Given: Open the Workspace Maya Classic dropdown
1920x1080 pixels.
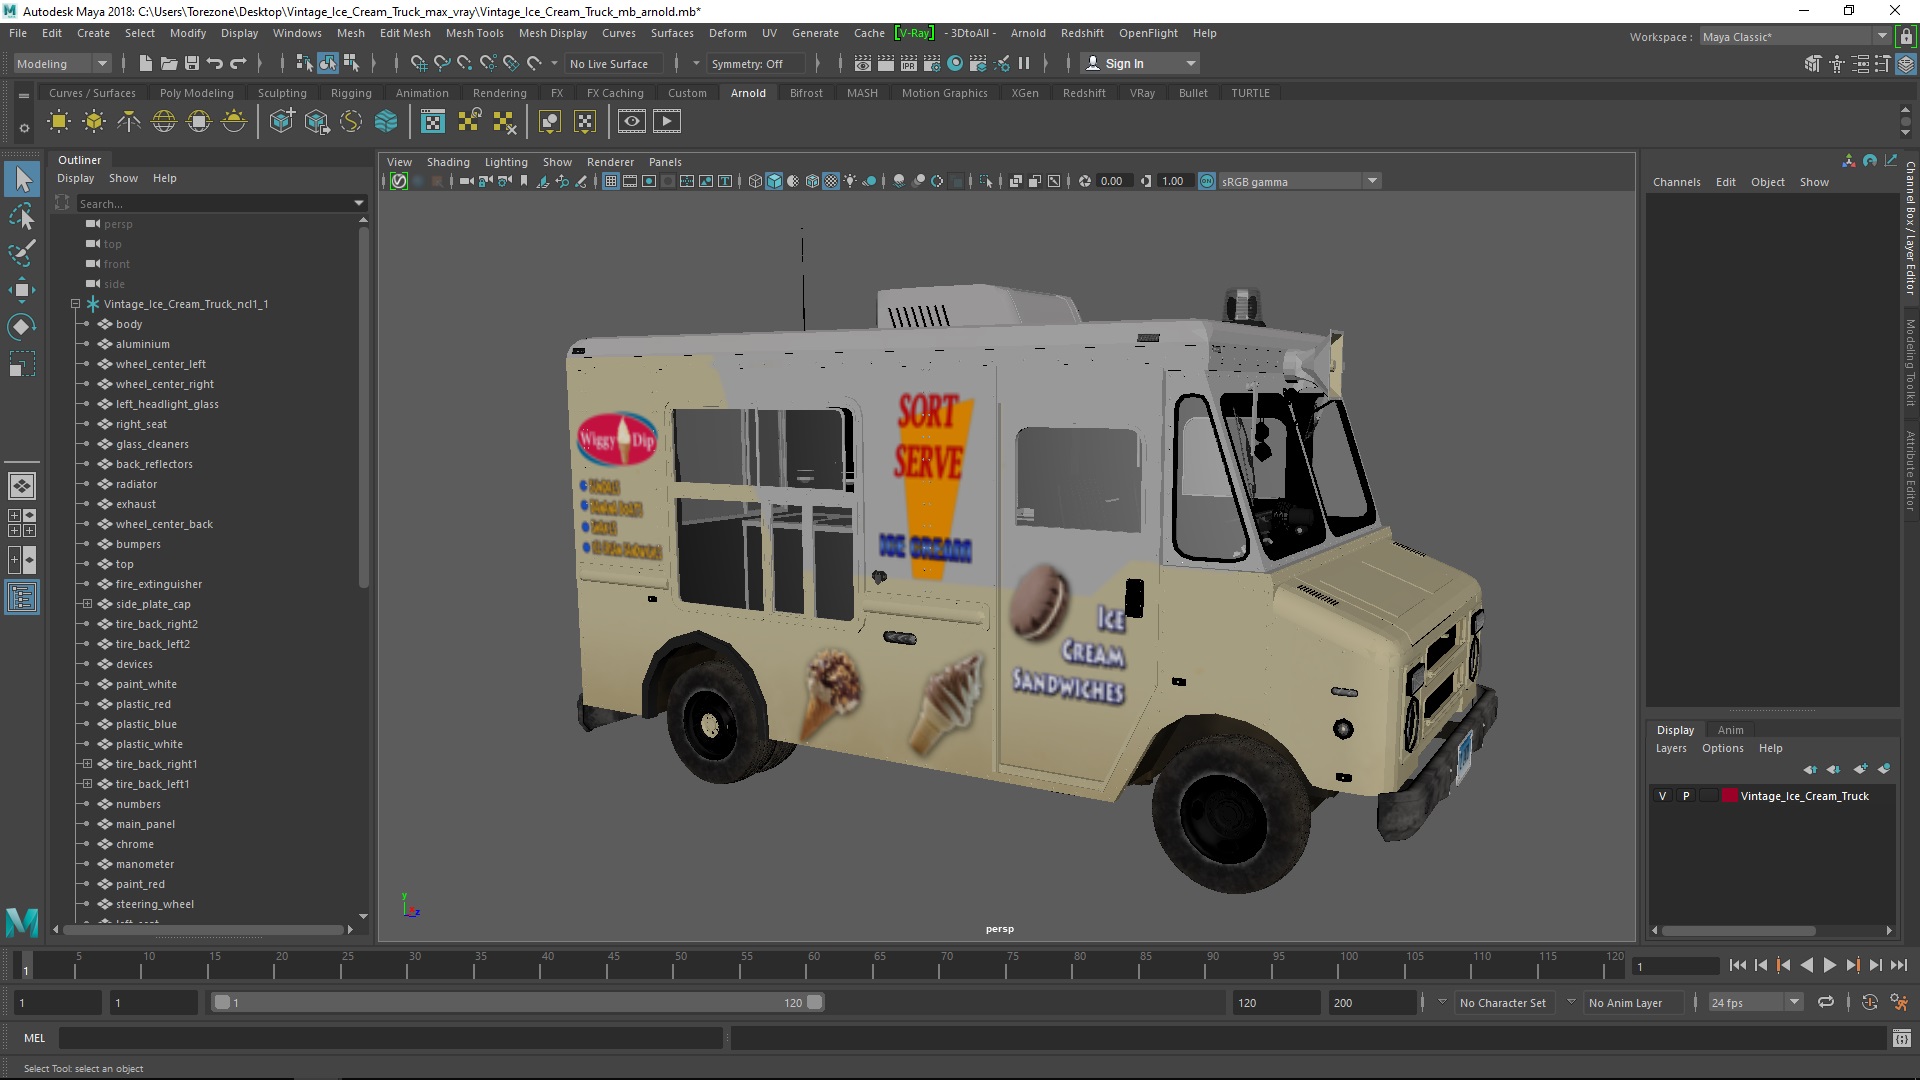Looking at the screenshot, I should (x=1794, y=36).
